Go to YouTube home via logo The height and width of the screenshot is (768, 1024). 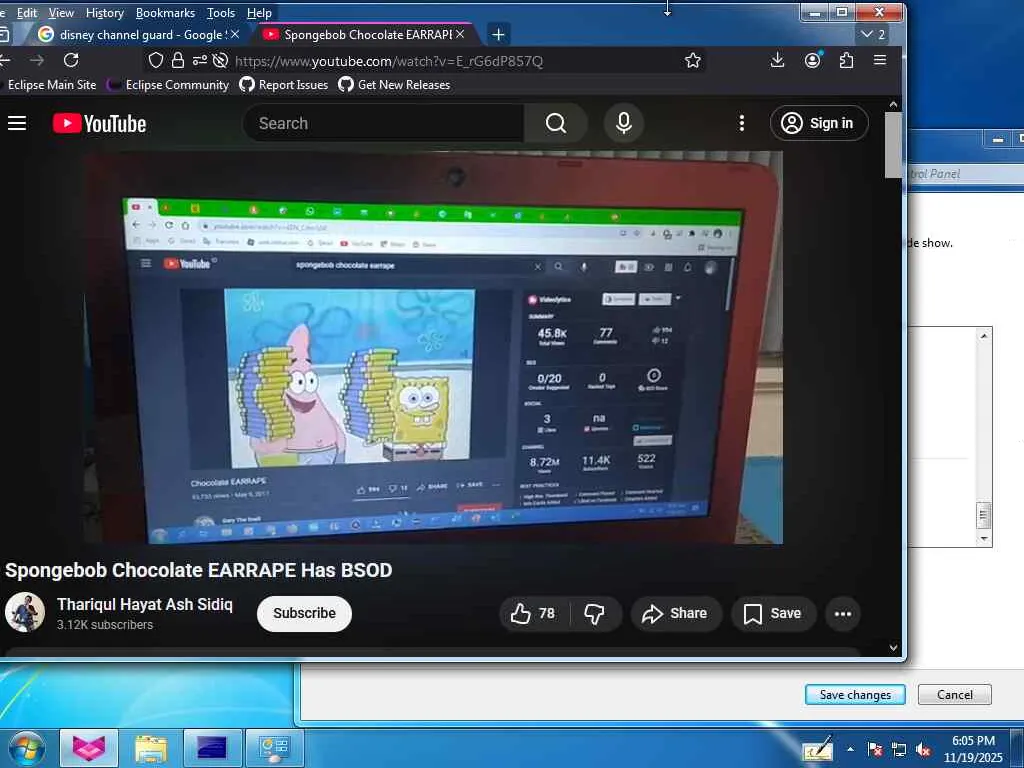tap(99, 123)
